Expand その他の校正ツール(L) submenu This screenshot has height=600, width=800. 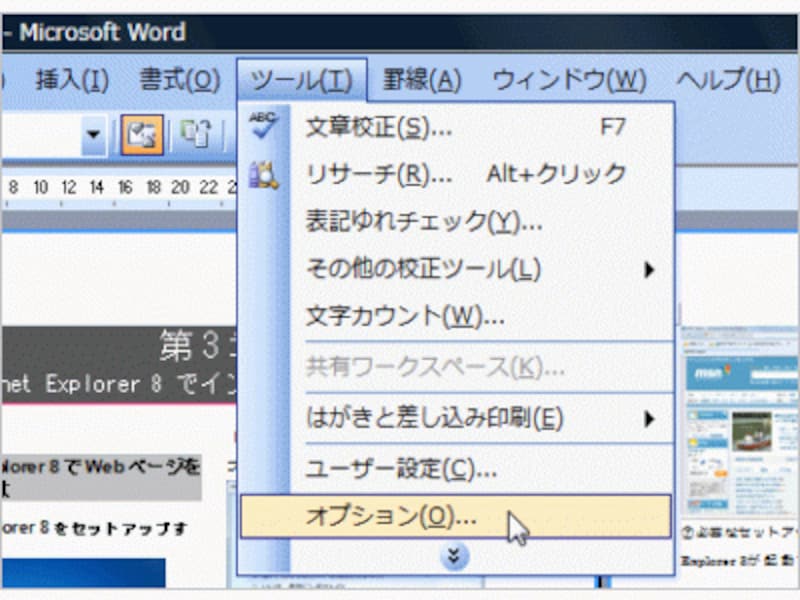click(x=457, y=269)
